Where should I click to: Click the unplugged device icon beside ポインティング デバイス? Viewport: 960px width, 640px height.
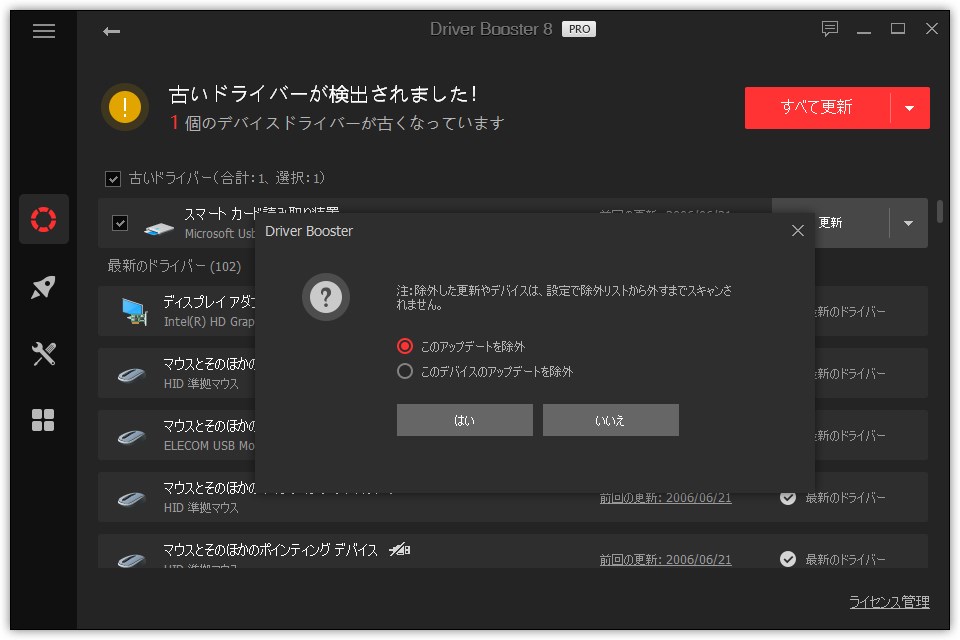(x=400, y=550)
